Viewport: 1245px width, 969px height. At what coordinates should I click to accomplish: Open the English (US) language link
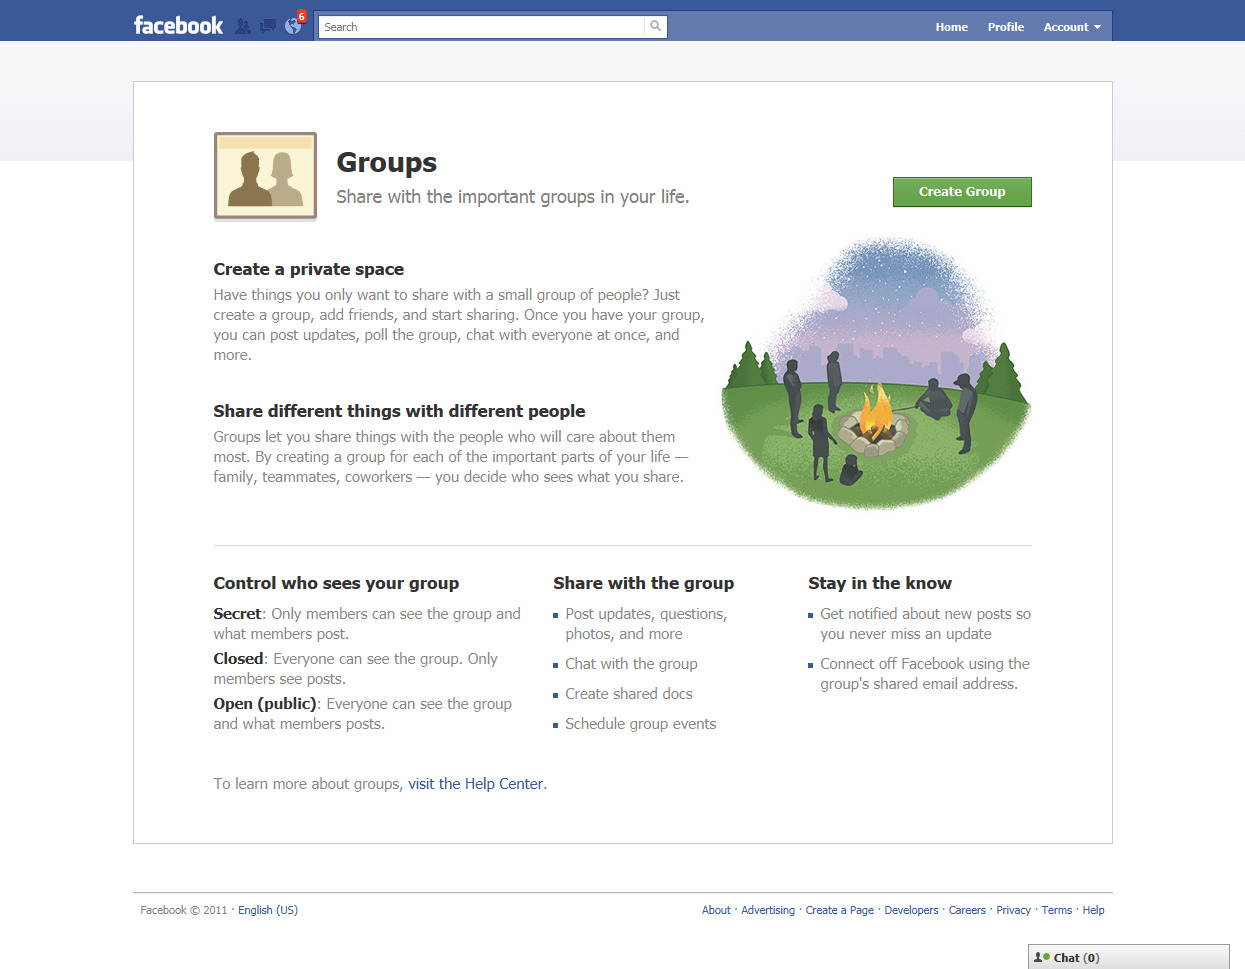point(268,910)
